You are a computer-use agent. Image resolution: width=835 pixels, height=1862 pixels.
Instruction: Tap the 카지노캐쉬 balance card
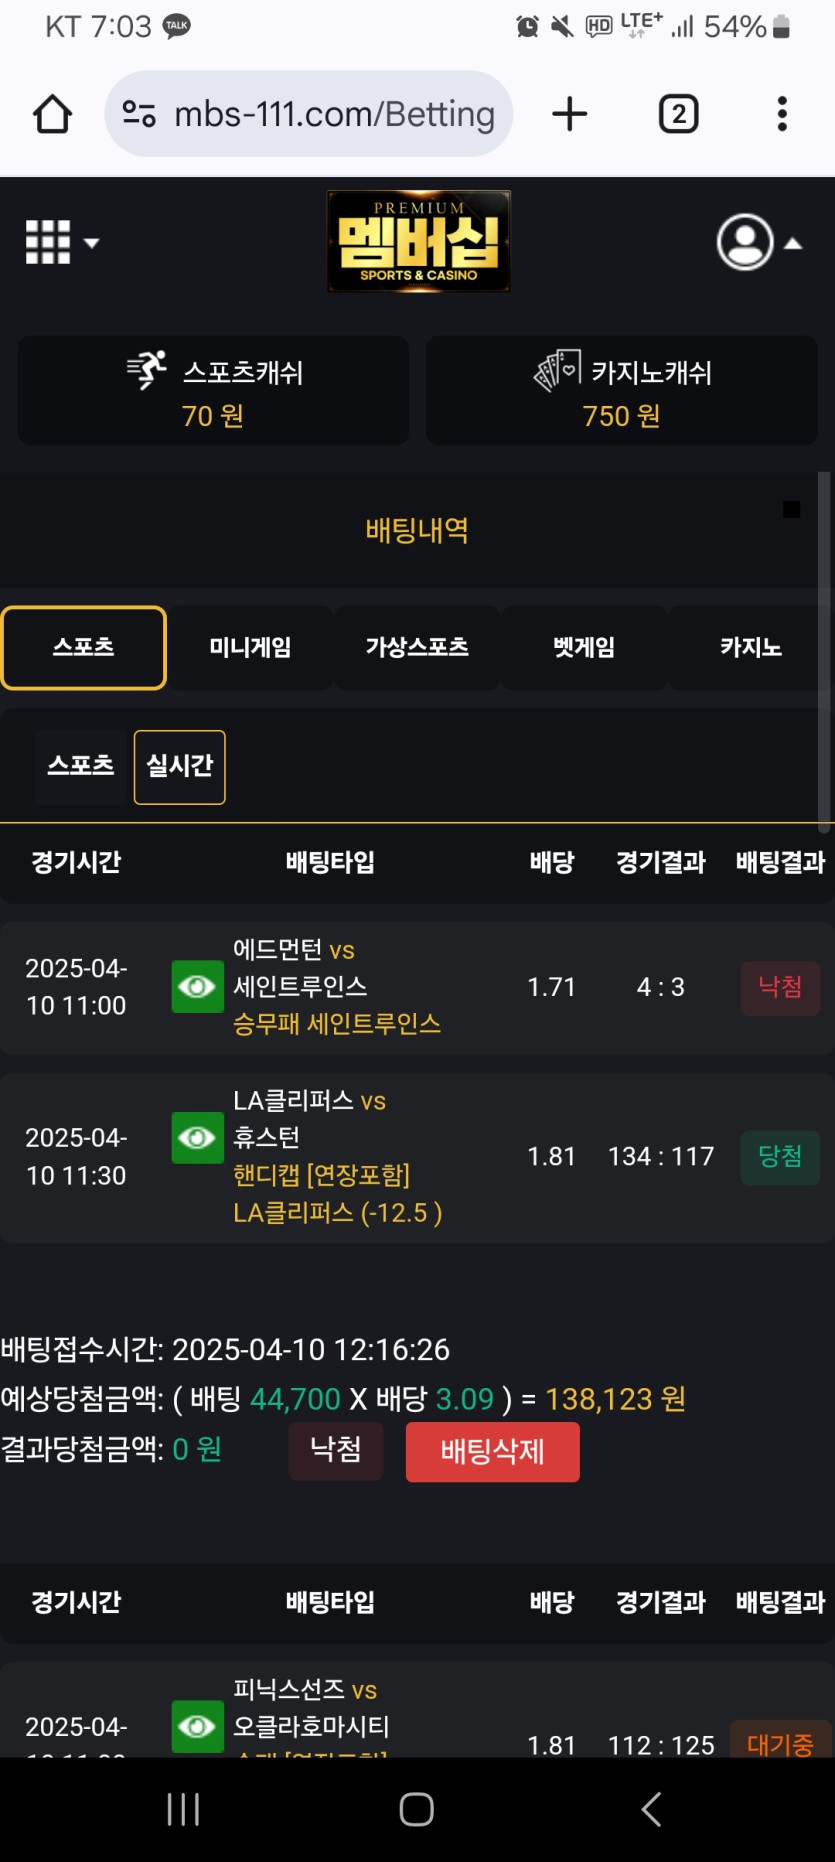click(x=622, y=390)
